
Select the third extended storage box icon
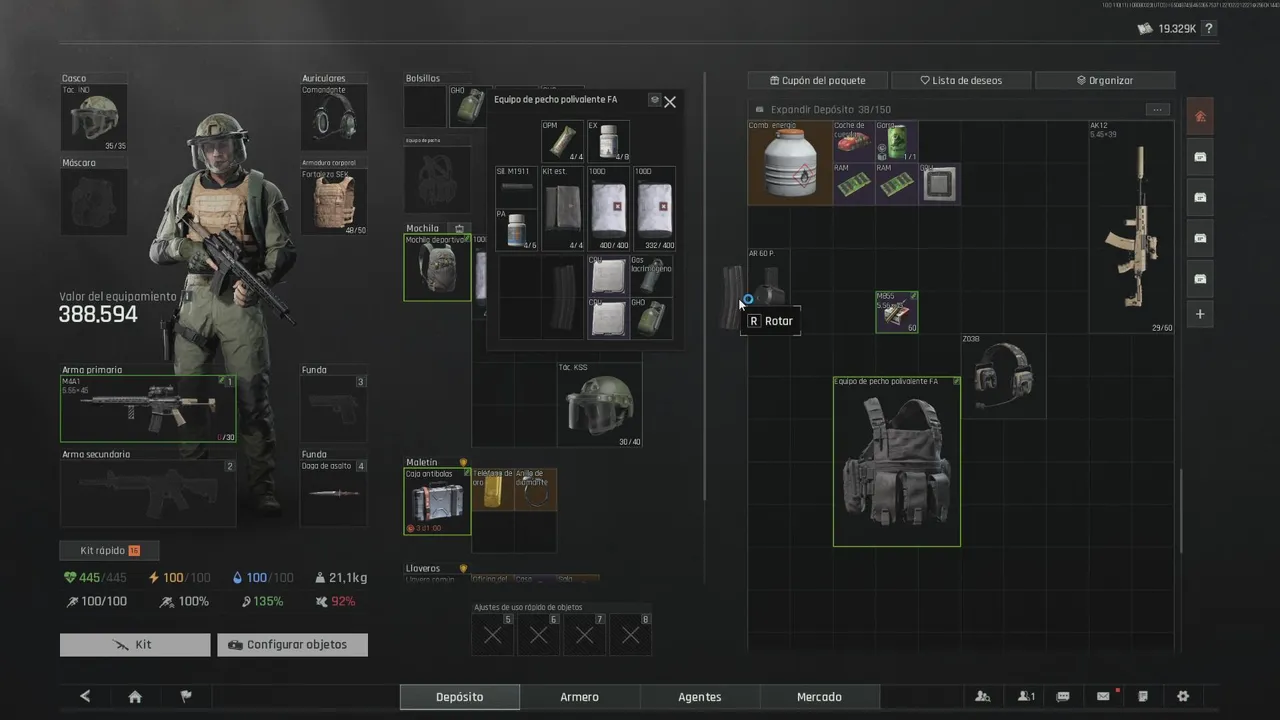coord(1200,238)
